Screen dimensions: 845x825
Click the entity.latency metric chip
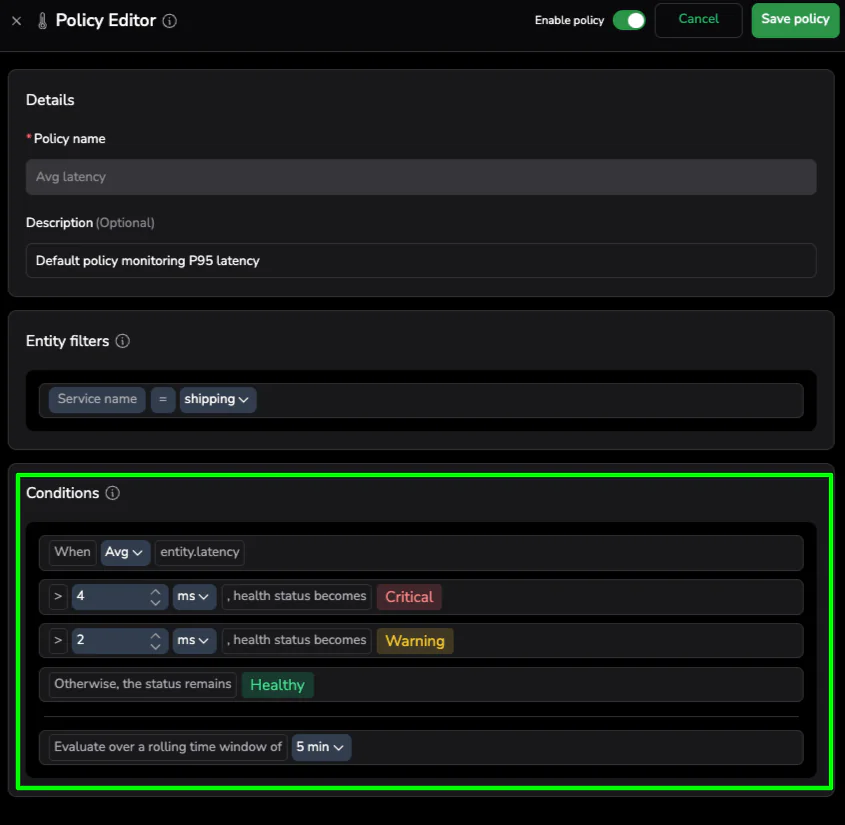click(200, 552)
